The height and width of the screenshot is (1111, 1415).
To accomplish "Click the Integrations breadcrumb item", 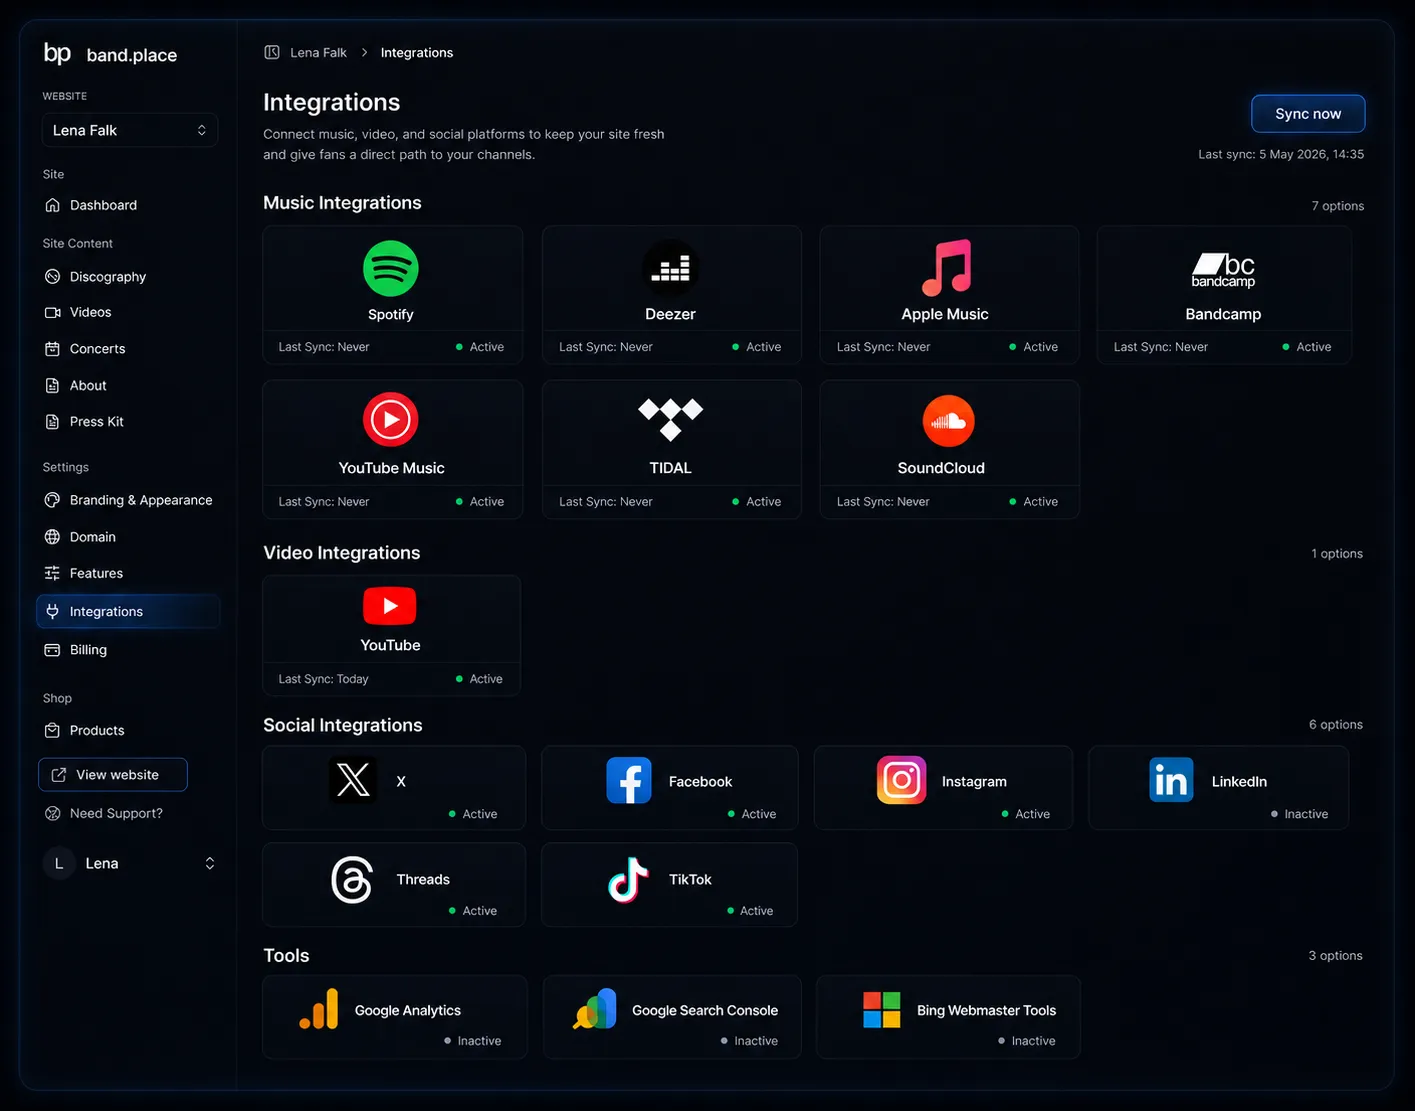I will coord(417,52).
